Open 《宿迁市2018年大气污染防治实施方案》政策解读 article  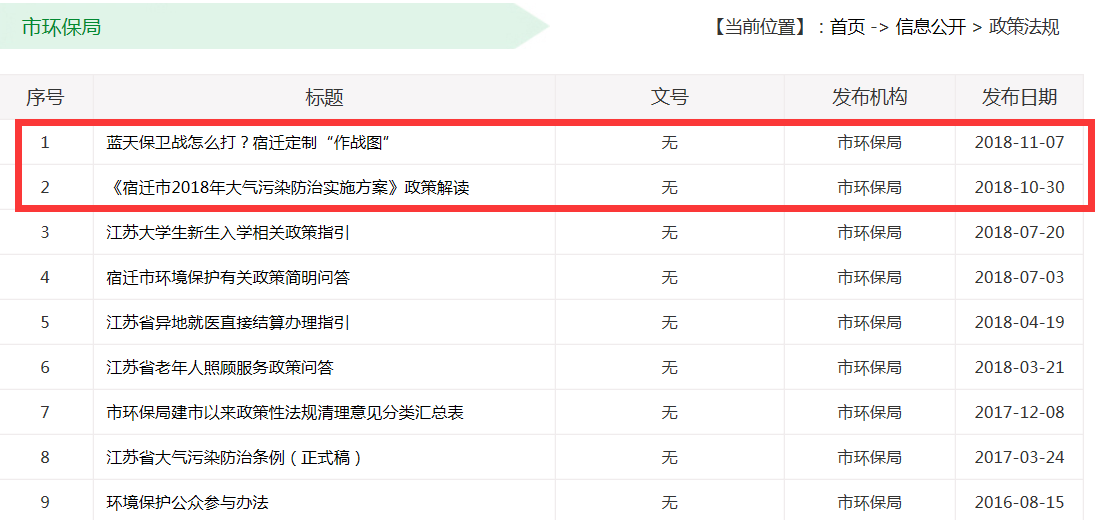click(x=287, y=188)
